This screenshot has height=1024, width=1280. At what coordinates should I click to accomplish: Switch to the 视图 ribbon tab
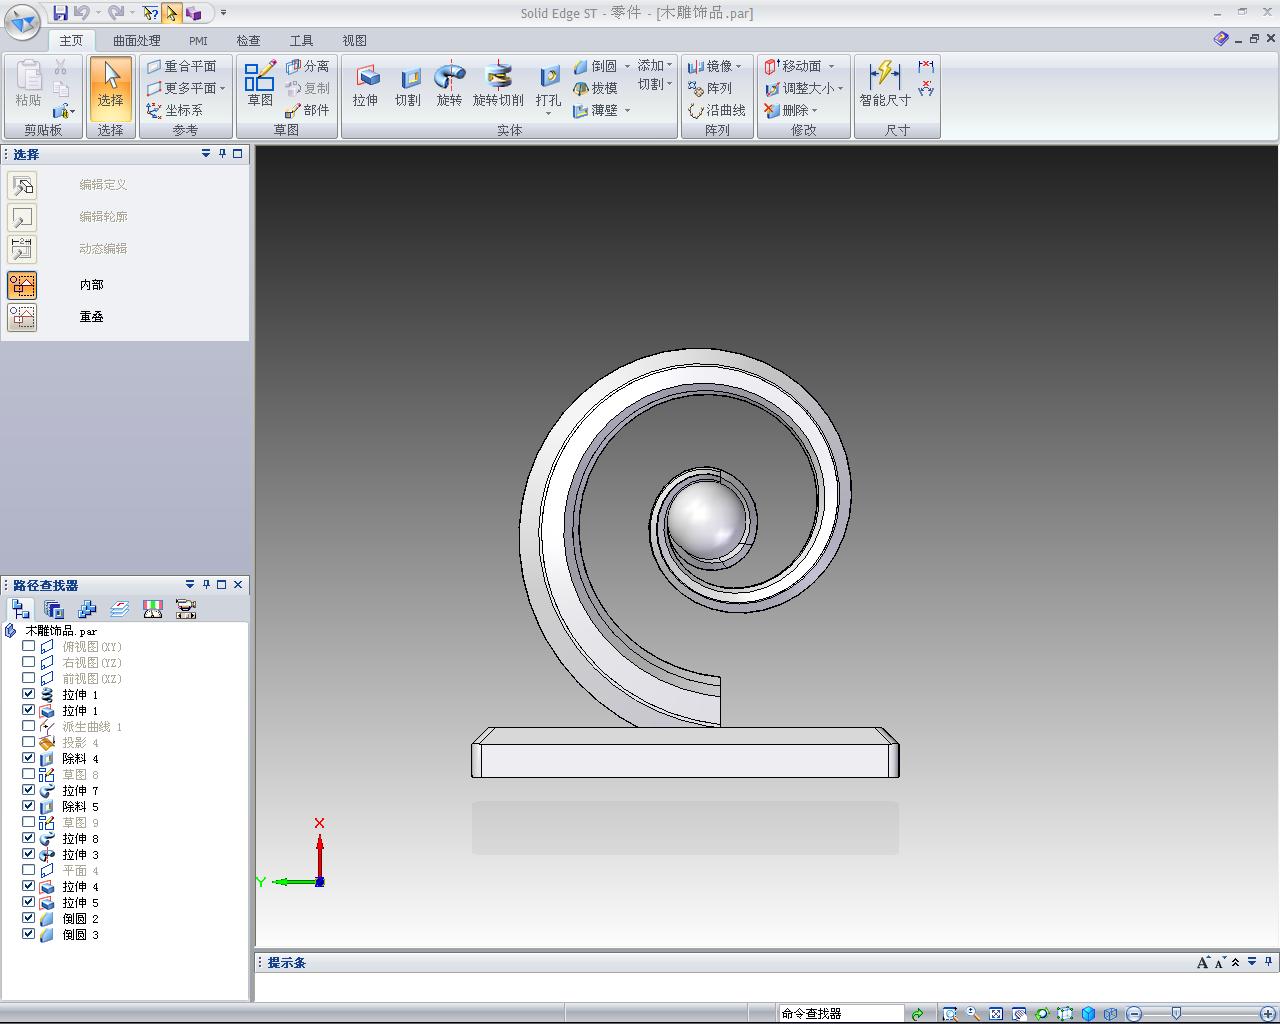pos(354,40)
